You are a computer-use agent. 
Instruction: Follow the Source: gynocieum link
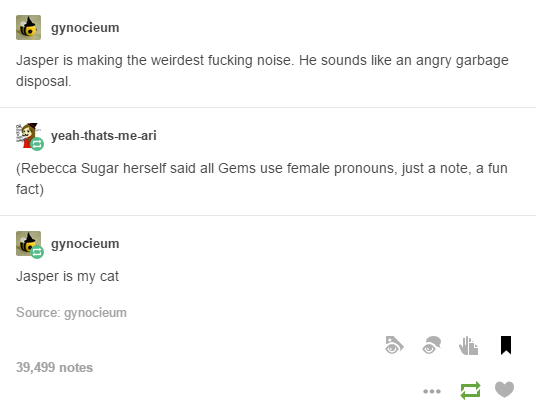coord(71,312)
